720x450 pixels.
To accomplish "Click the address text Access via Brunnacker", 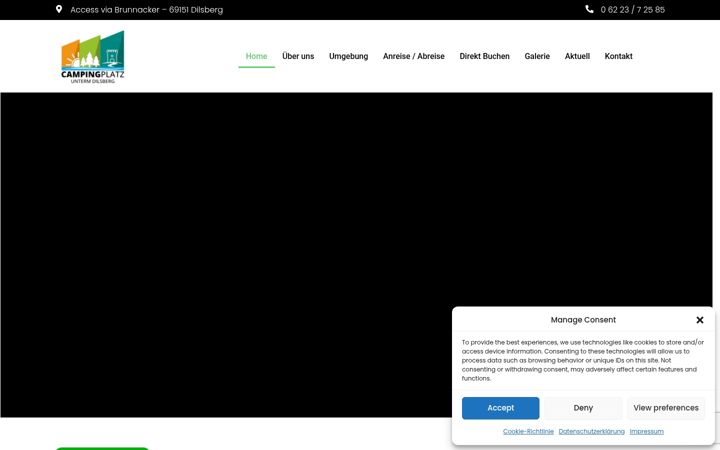I will (146, 10).
